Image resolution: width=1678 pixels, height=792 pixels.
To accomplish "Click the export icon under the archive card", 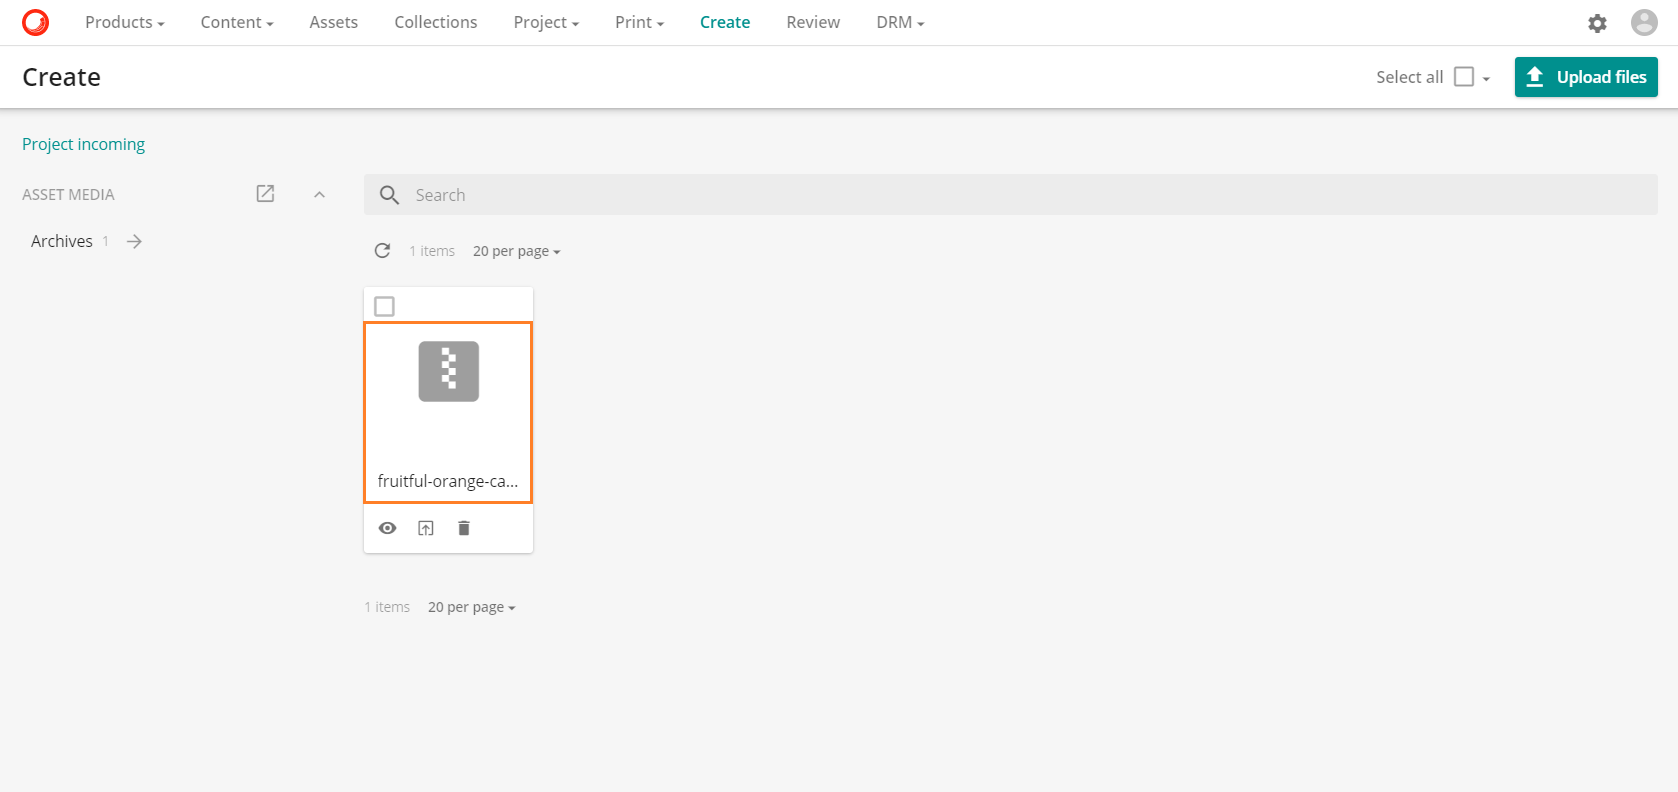I will coord(426,528).
